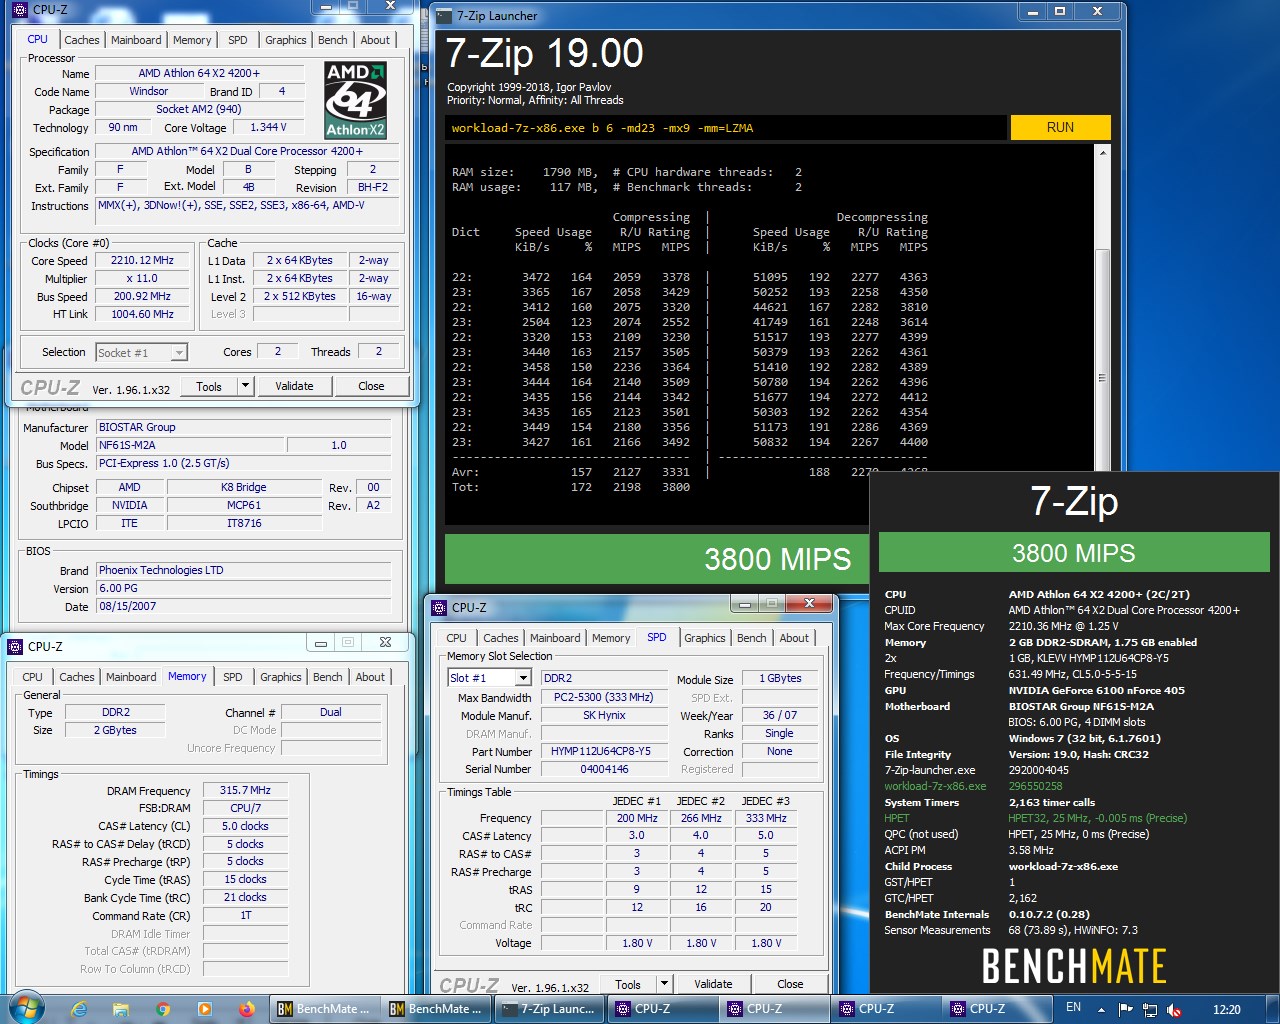Click the yellow RUN button

click(1060, 127)
